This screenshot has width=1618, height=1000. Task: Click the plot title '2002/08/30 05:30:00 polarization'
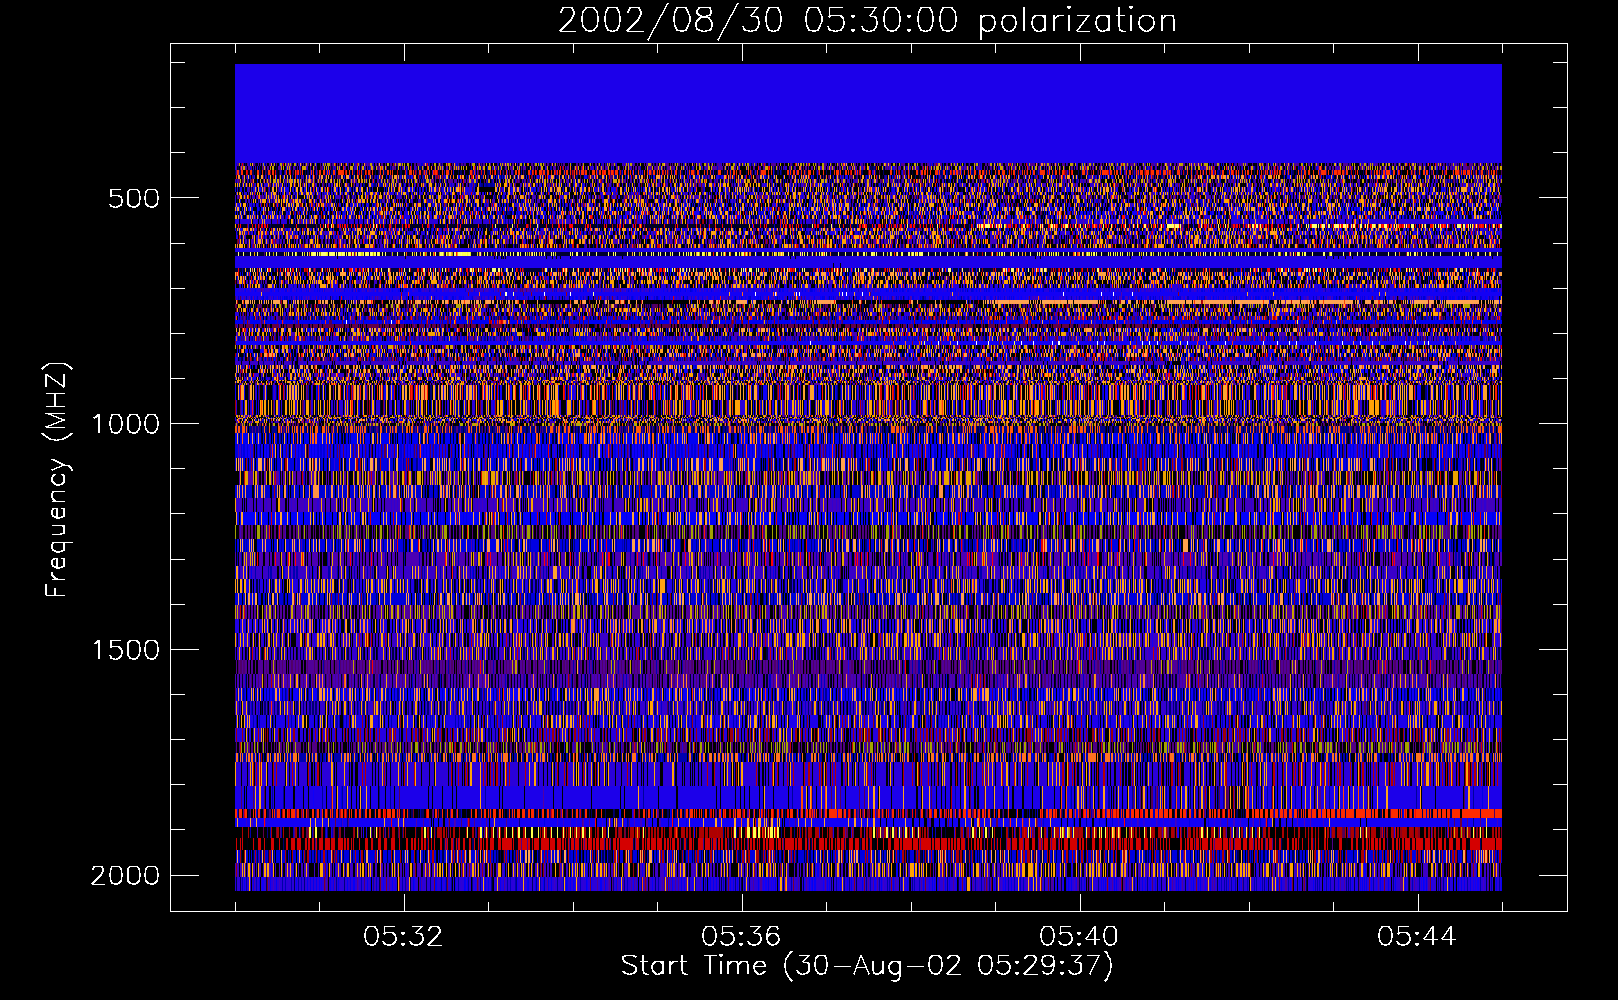pos(867,21)
